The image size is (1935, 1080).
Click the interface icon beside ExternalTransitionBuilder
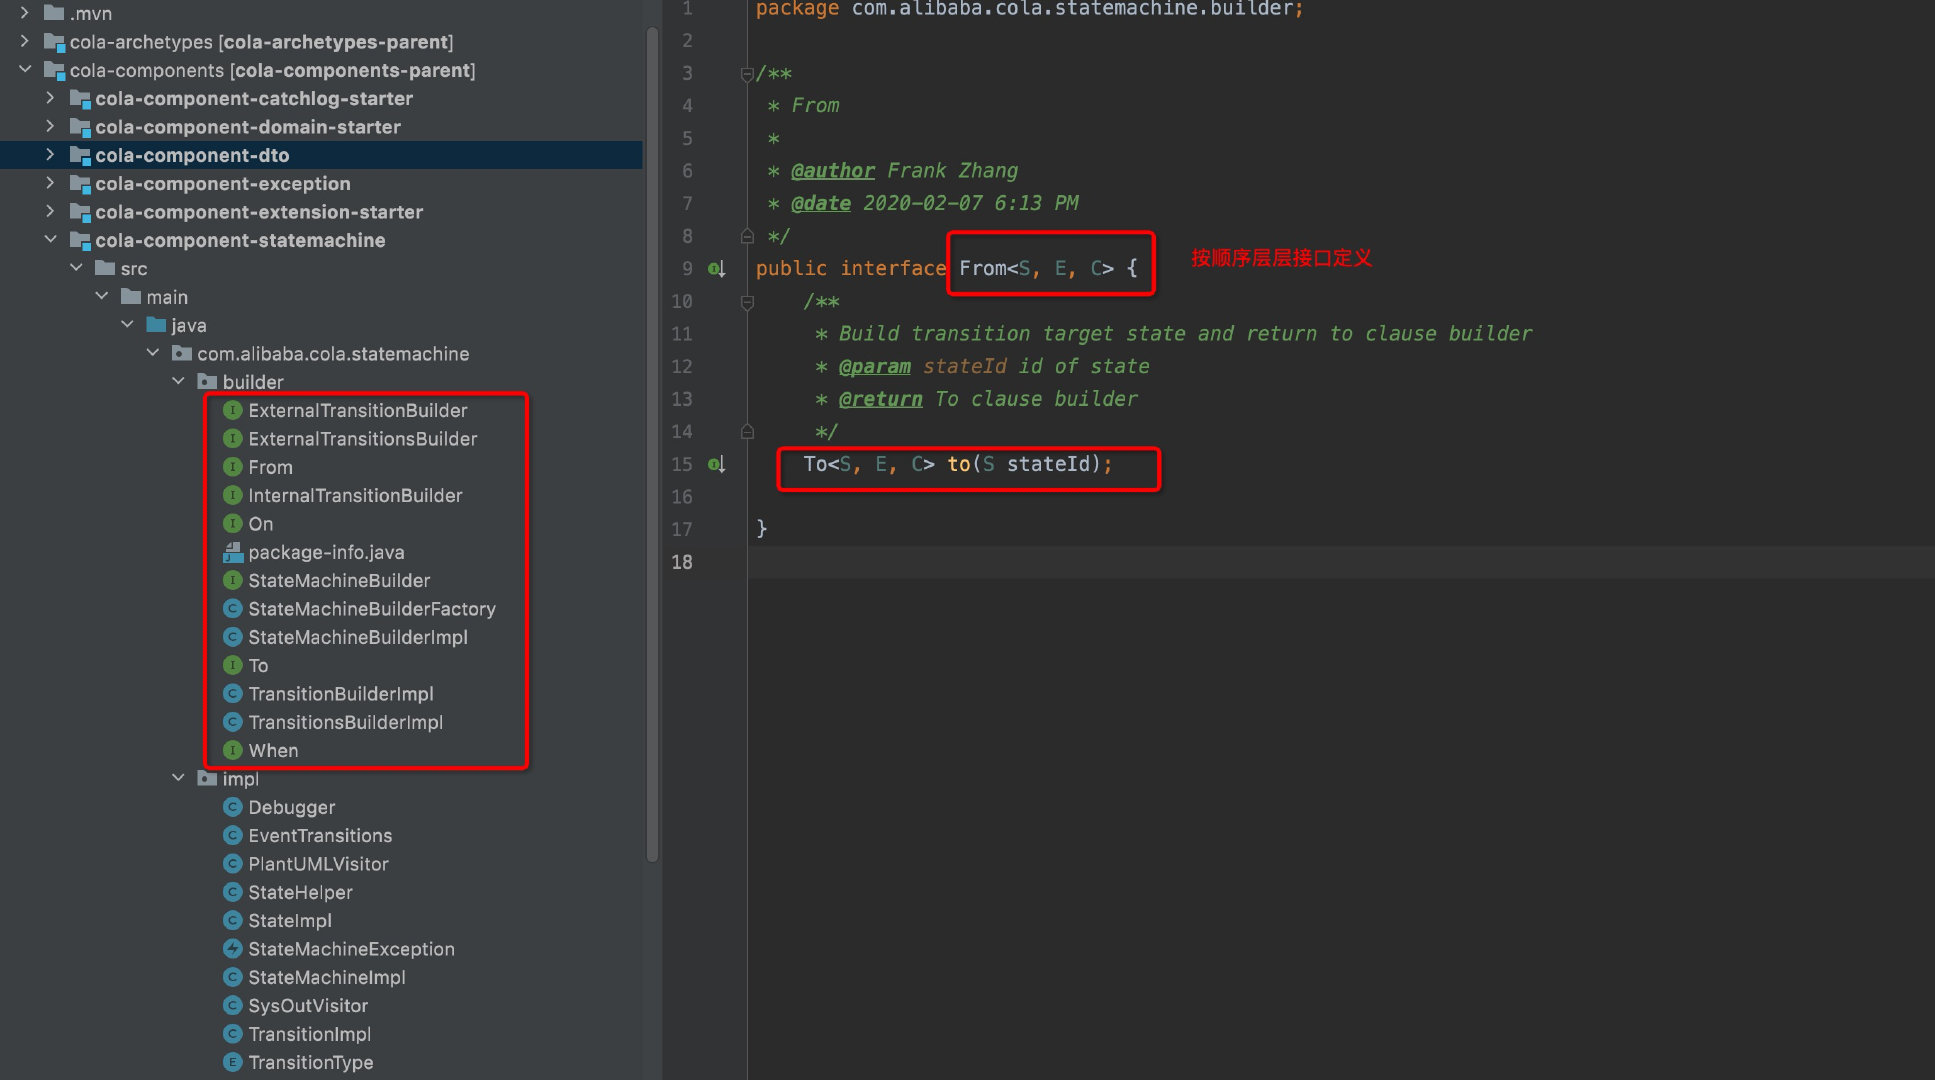point(233,410)
